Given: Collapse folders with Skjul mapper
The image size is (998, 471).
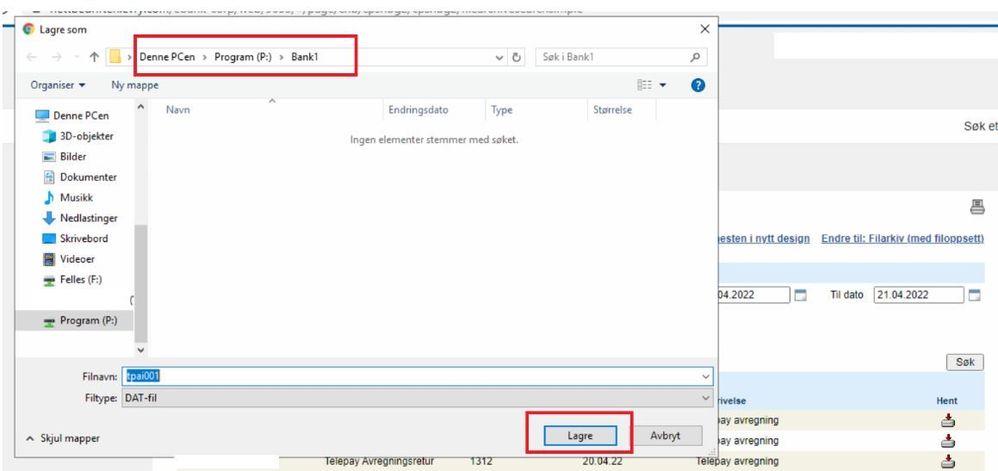Looking at the screenshot, I should pyautogui.click(x=62, y=438).
